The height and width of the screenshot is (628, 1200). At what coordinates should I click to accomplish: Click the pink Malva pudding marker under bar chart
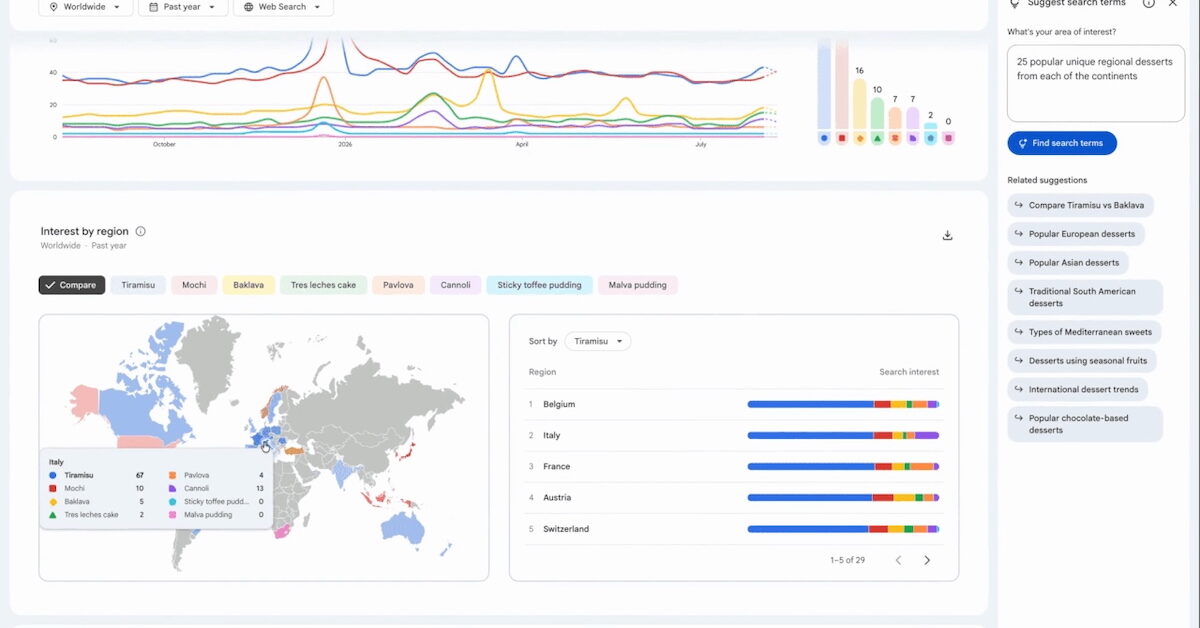pos(948,138)
